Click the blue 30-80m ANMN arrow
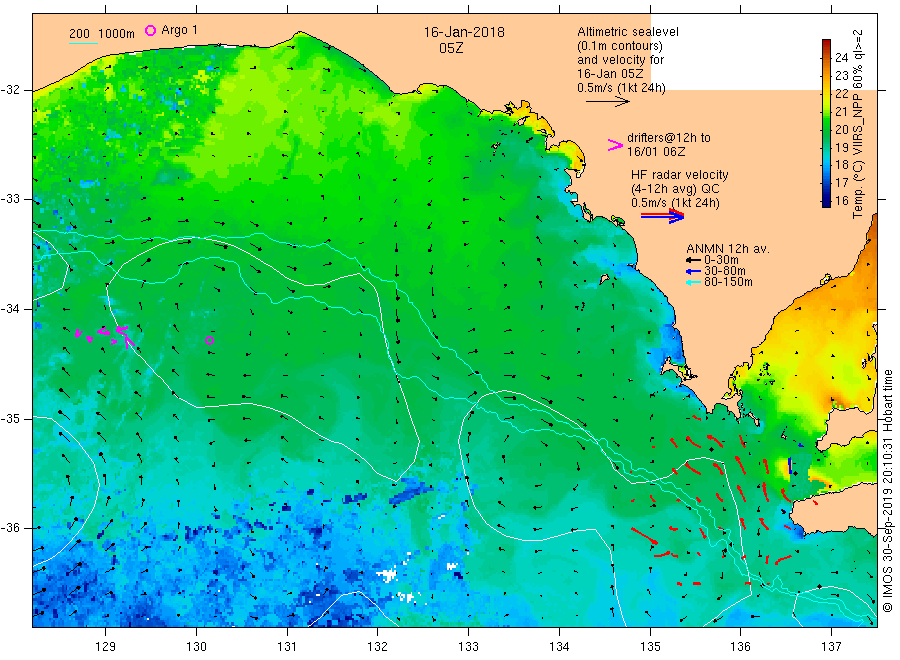The image size is (900, 660). (x=693, y=271)
